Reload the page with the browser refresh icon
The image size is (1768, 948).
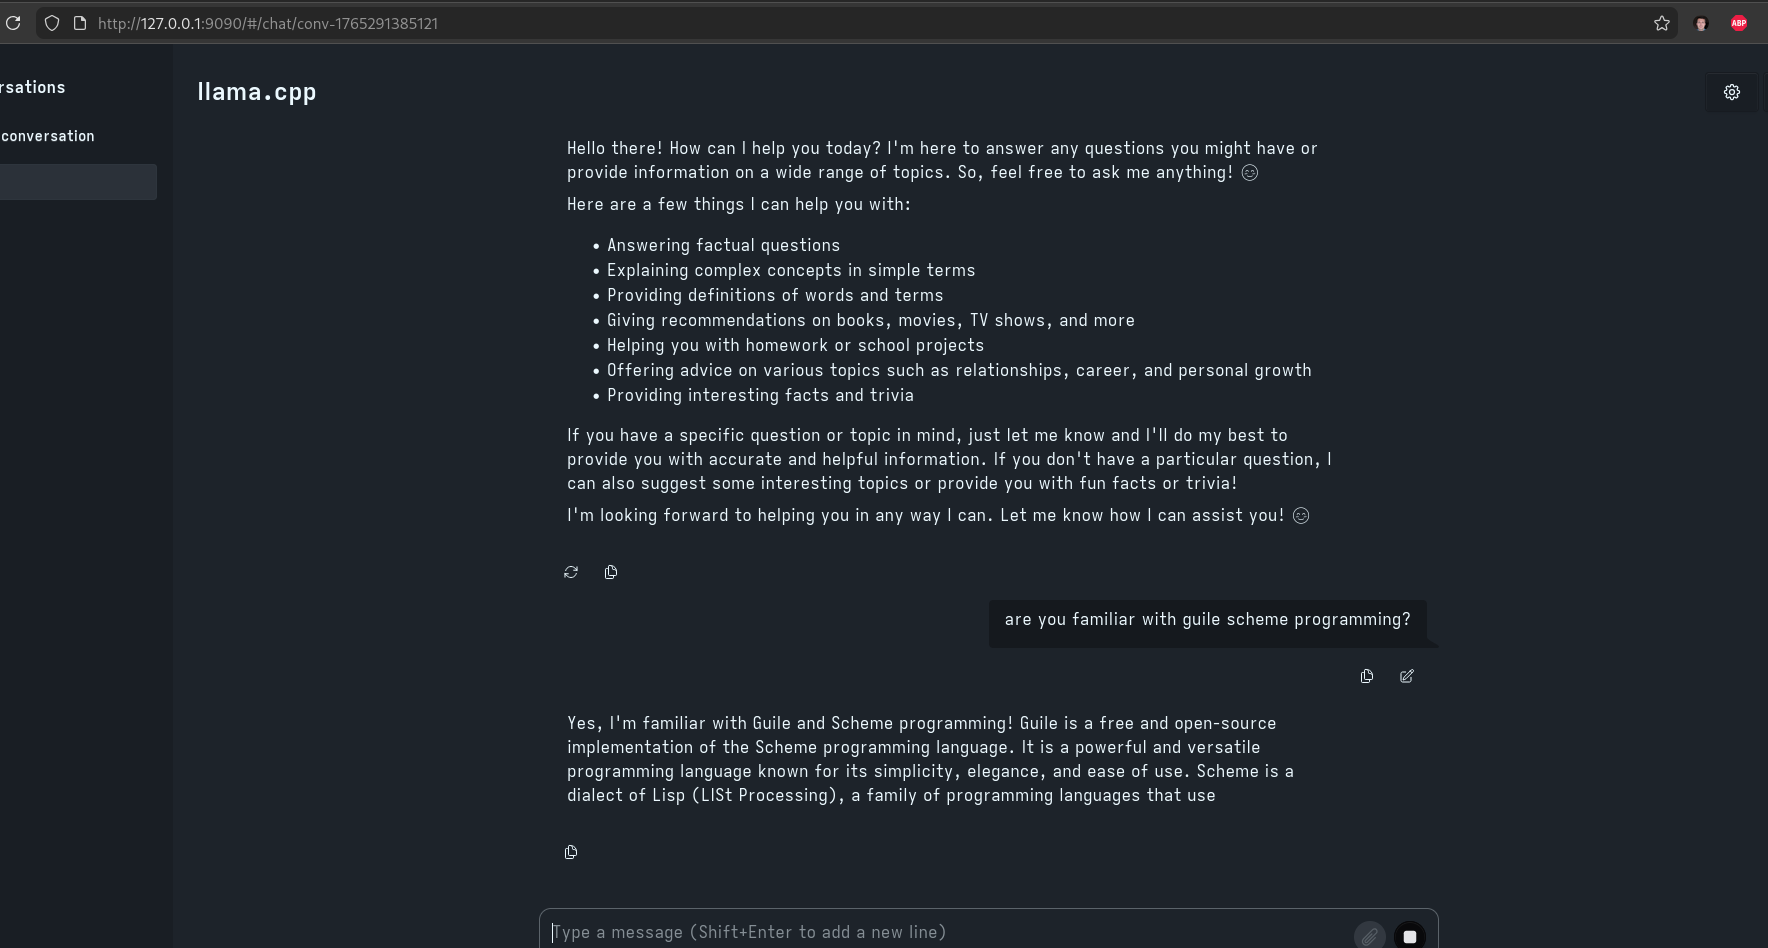click(13, 23)
